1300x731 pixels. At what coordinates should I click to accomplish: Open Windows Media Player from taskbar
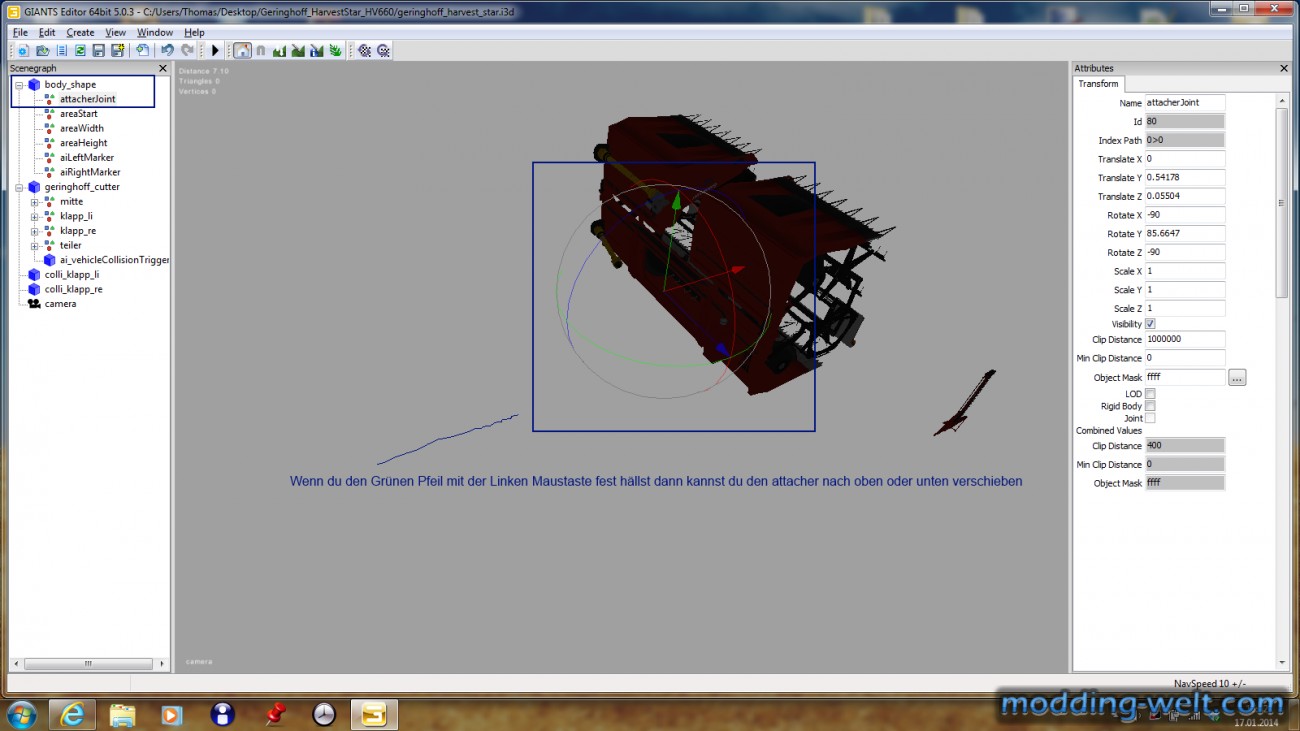(173, 714)
